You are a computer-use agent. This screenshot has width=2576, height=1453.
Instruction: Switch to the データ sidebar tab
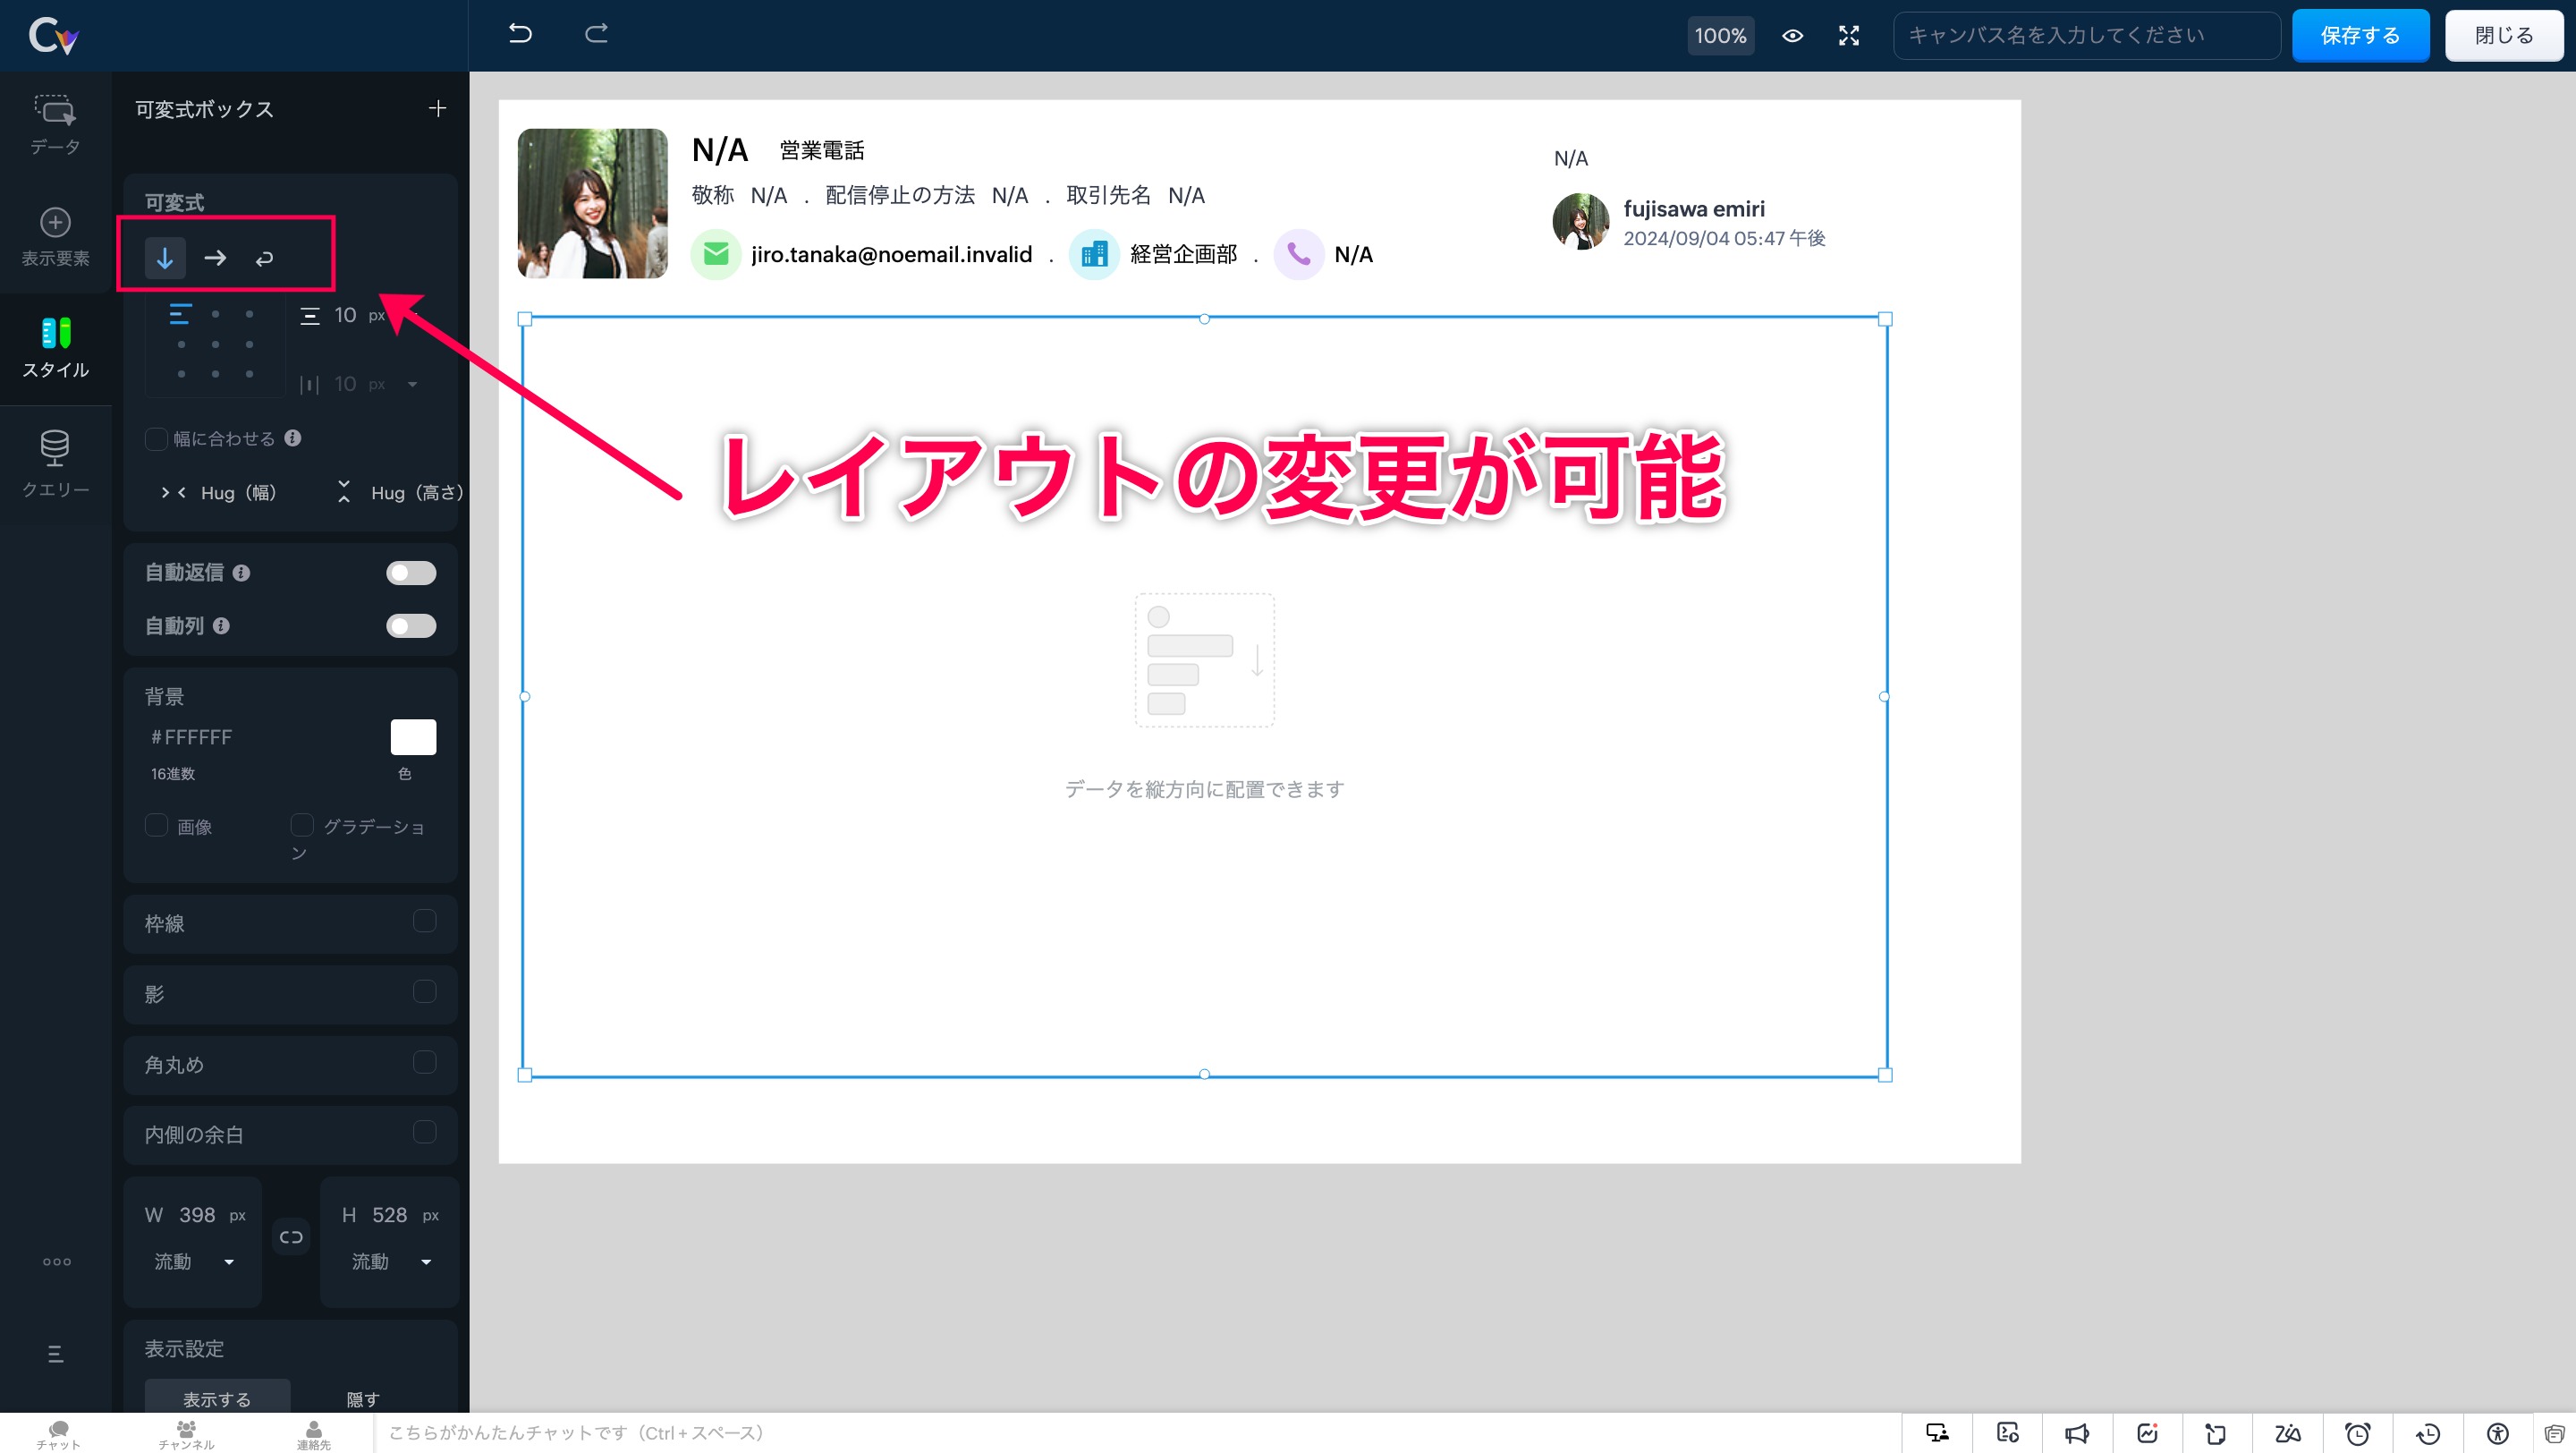coord(55,125)
